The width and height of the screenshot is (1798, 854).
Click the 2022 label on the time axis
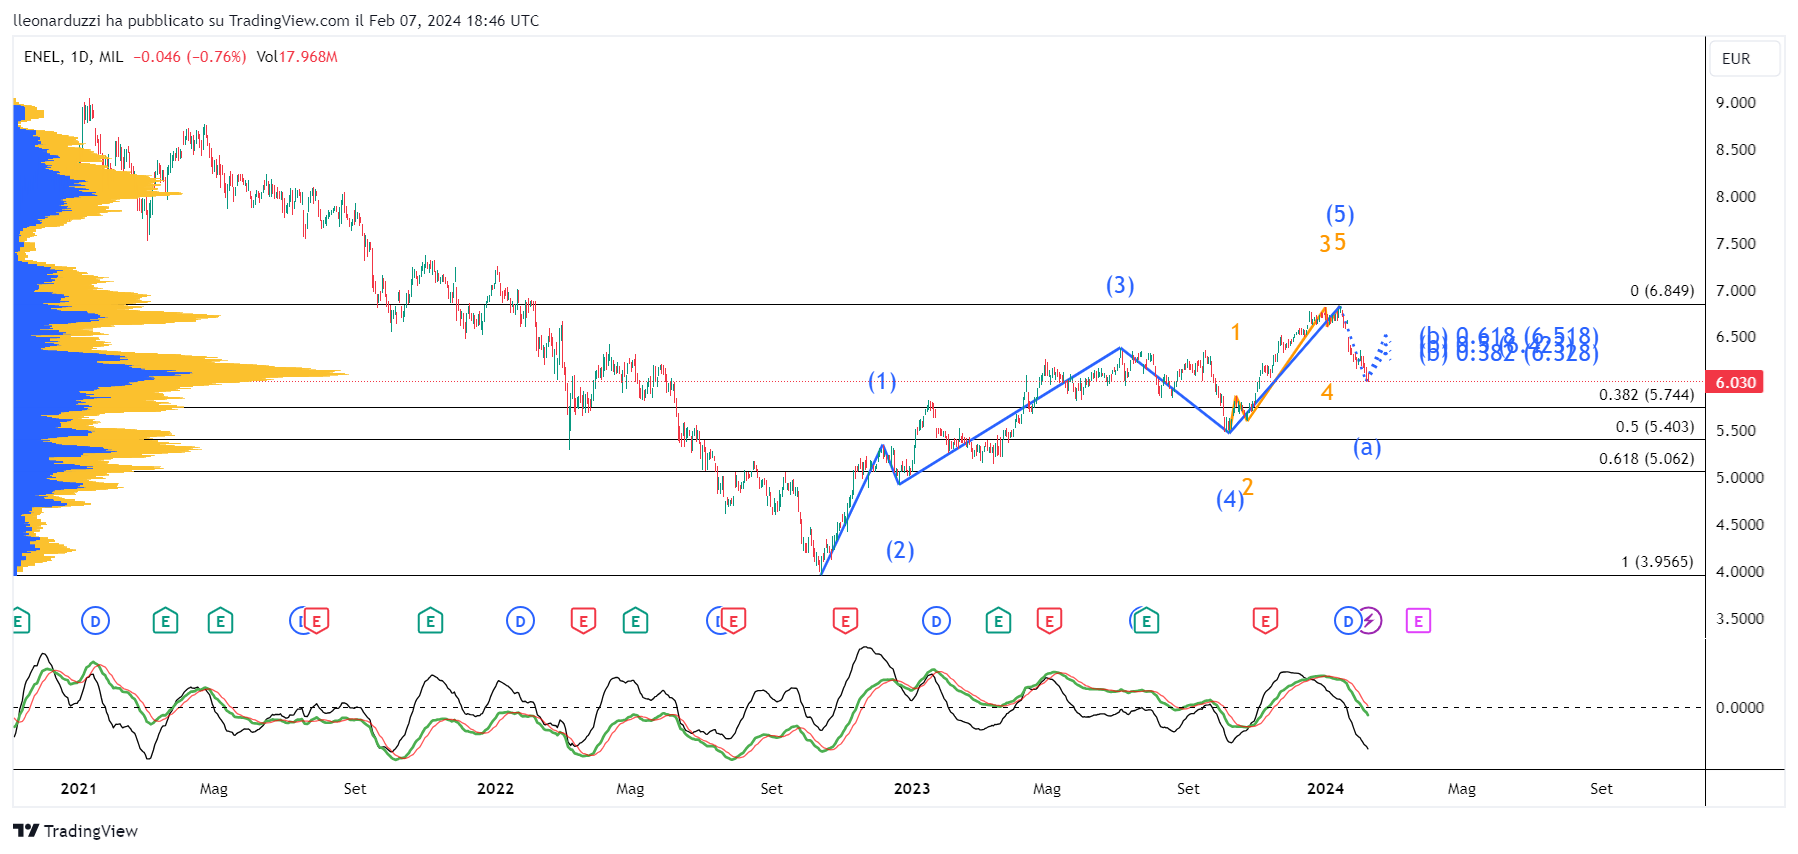495,789
